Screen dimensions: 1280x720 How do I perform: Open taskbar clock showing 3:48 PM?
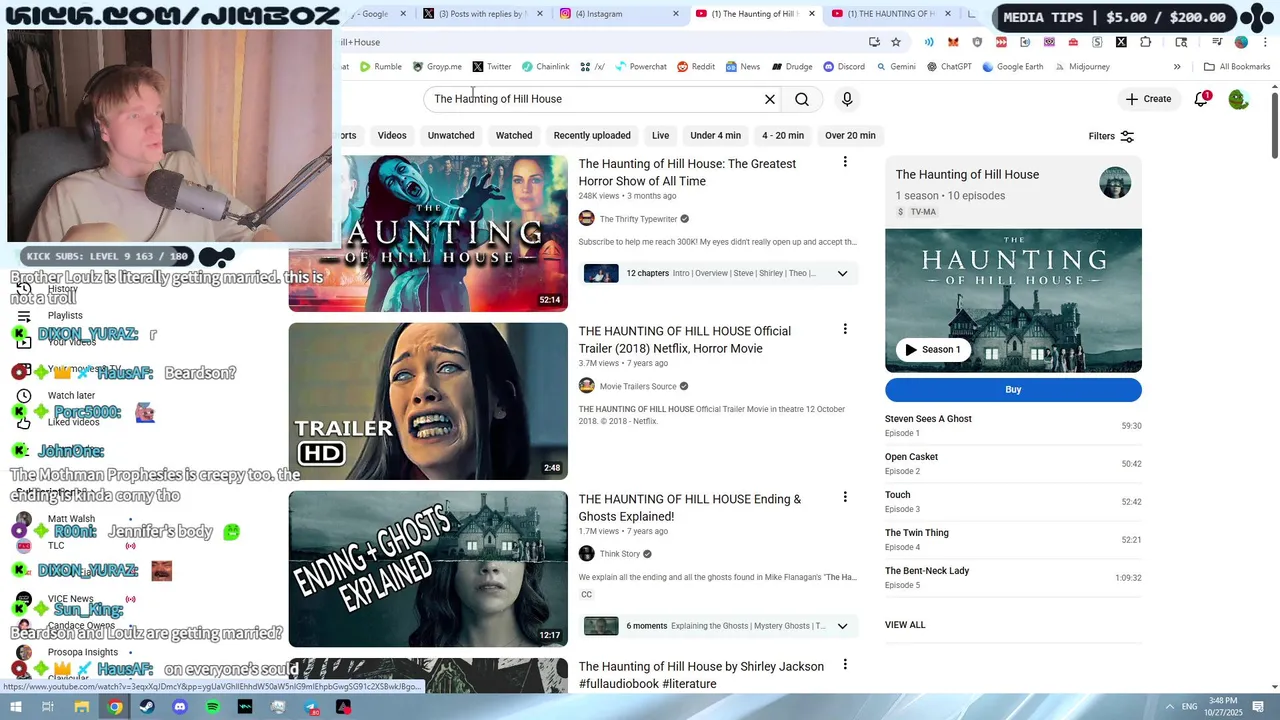coord(1223,707)
